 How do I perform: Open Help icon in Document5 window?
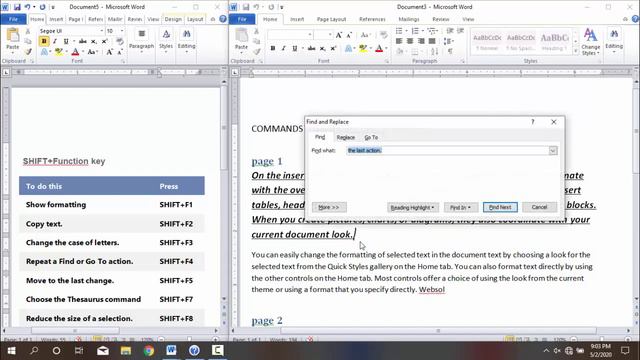coord(223,19)
